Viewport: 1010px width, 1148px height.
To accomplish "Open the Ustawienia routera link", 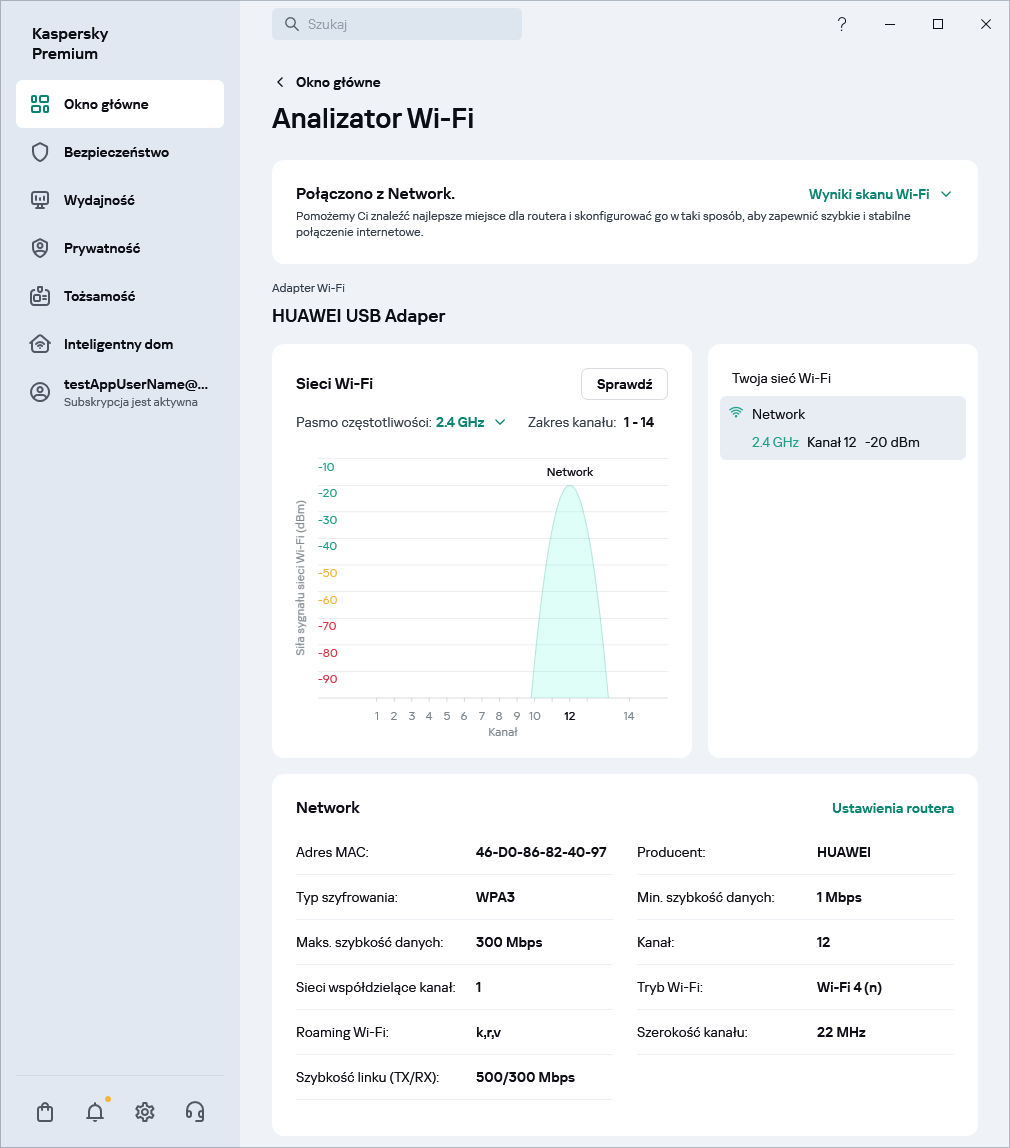I will tap(892, 808).
